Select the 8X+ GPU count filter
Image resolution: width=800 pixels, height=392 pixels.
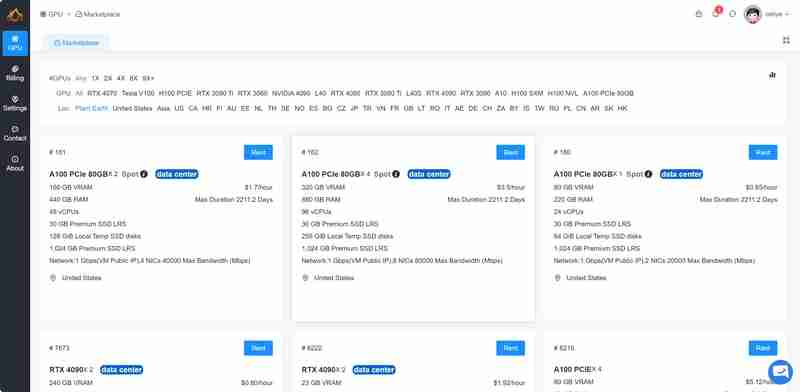click(148, 78)
